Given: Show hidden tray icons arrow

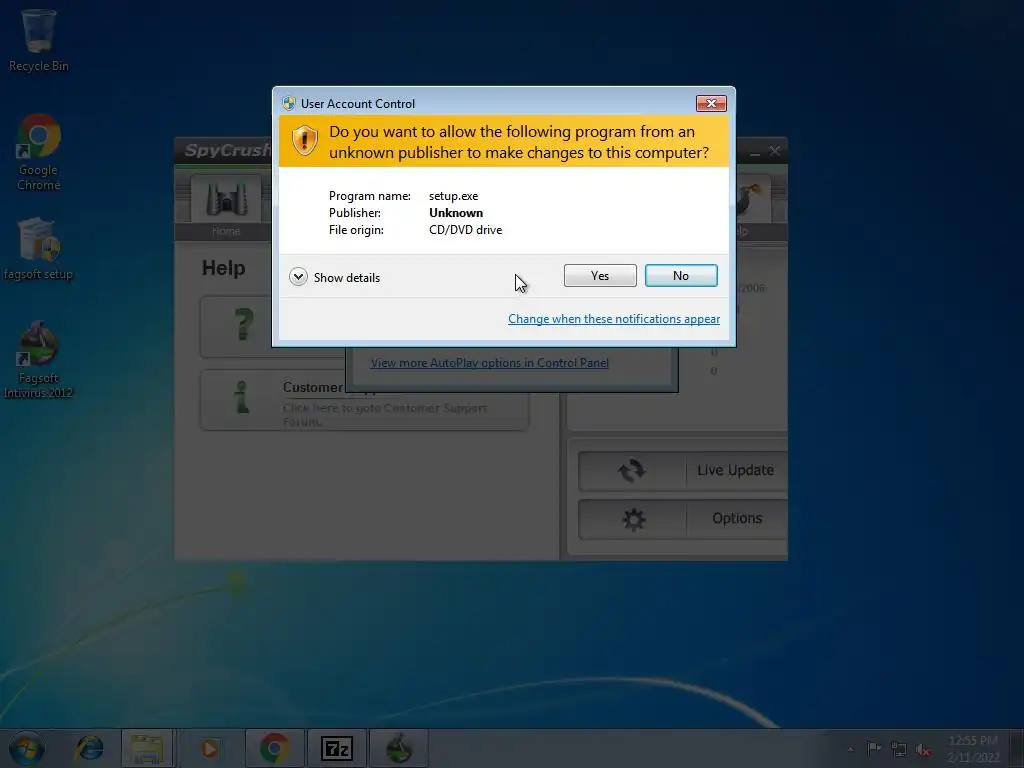Looking at the screenshot, I should tap(850, 749).
